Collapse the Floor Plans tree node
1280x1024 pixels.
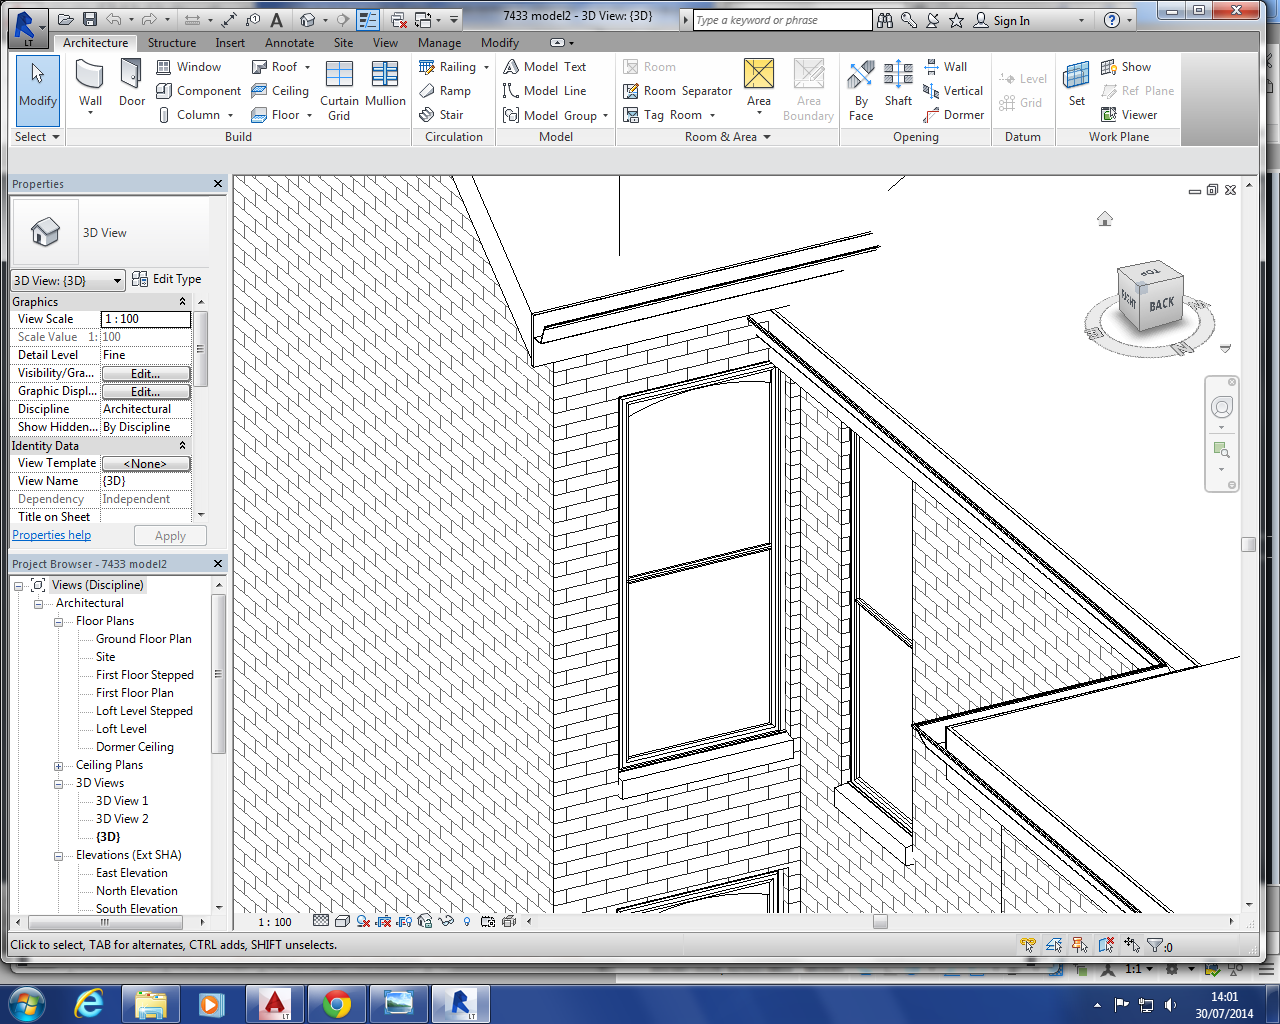pos(59,622)
